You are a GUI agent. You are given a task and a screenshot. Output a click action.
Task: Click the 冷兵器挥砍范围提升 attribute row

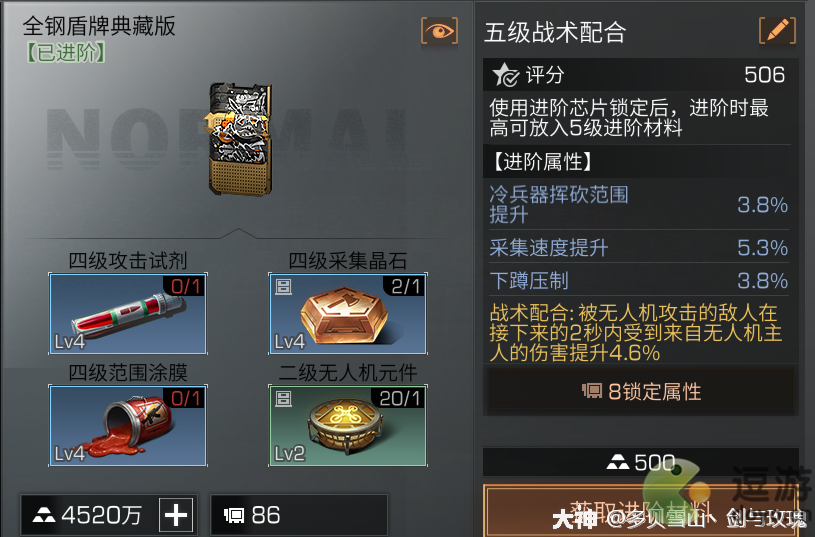[638, 204]
